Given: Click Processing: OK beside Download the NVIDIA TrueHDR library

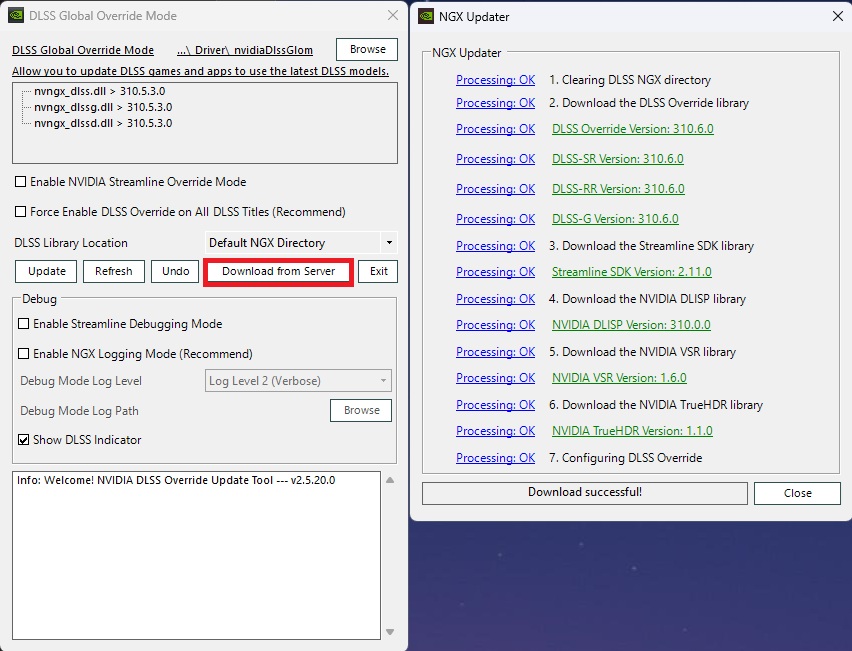Looking at the screenshot, I should pos(495,405).
